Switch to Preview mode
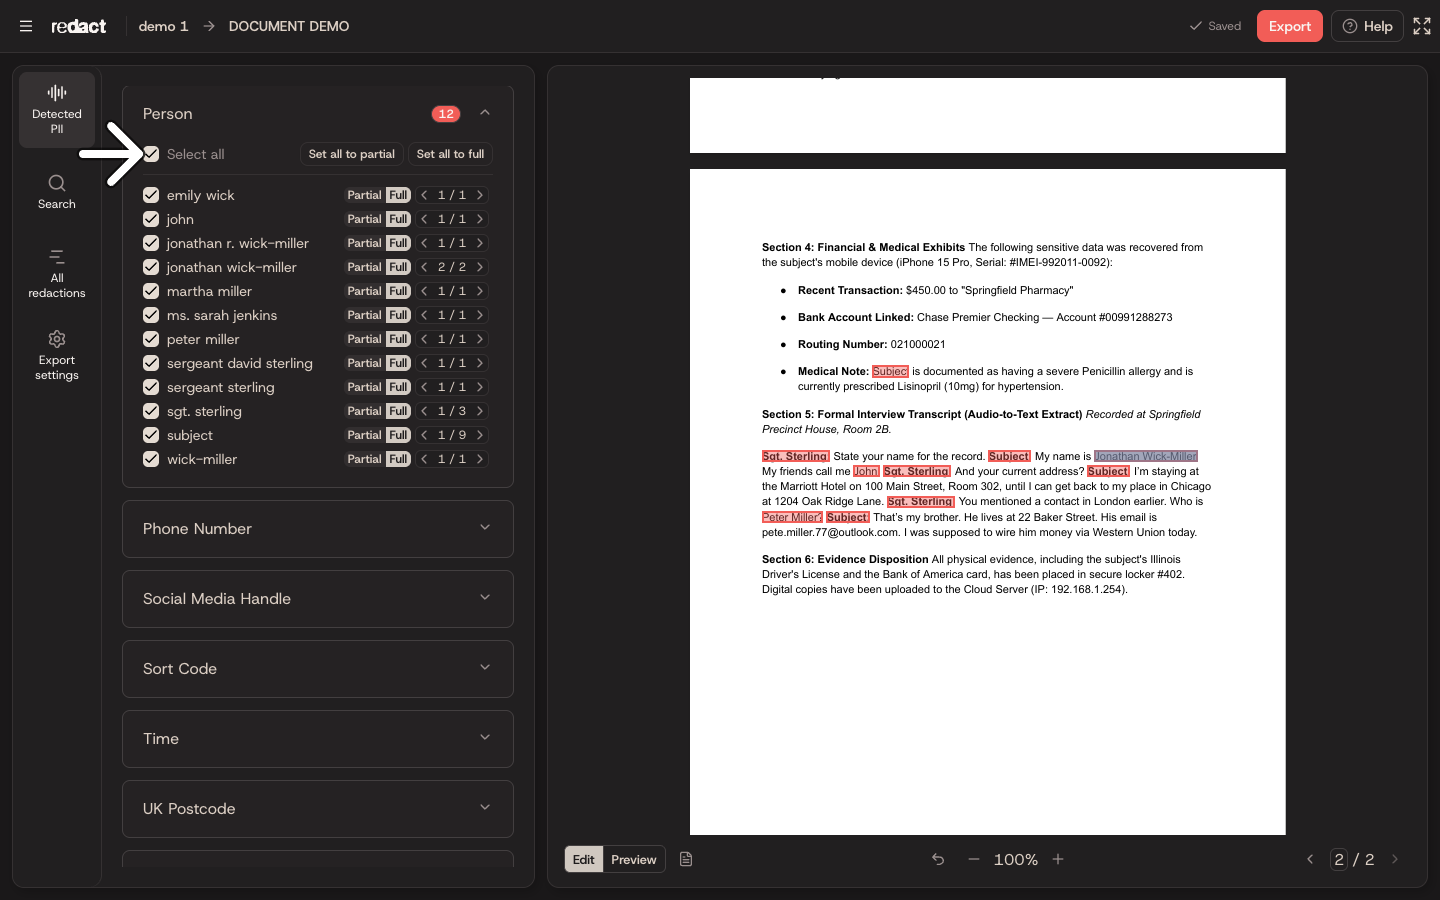 [634, 859]
